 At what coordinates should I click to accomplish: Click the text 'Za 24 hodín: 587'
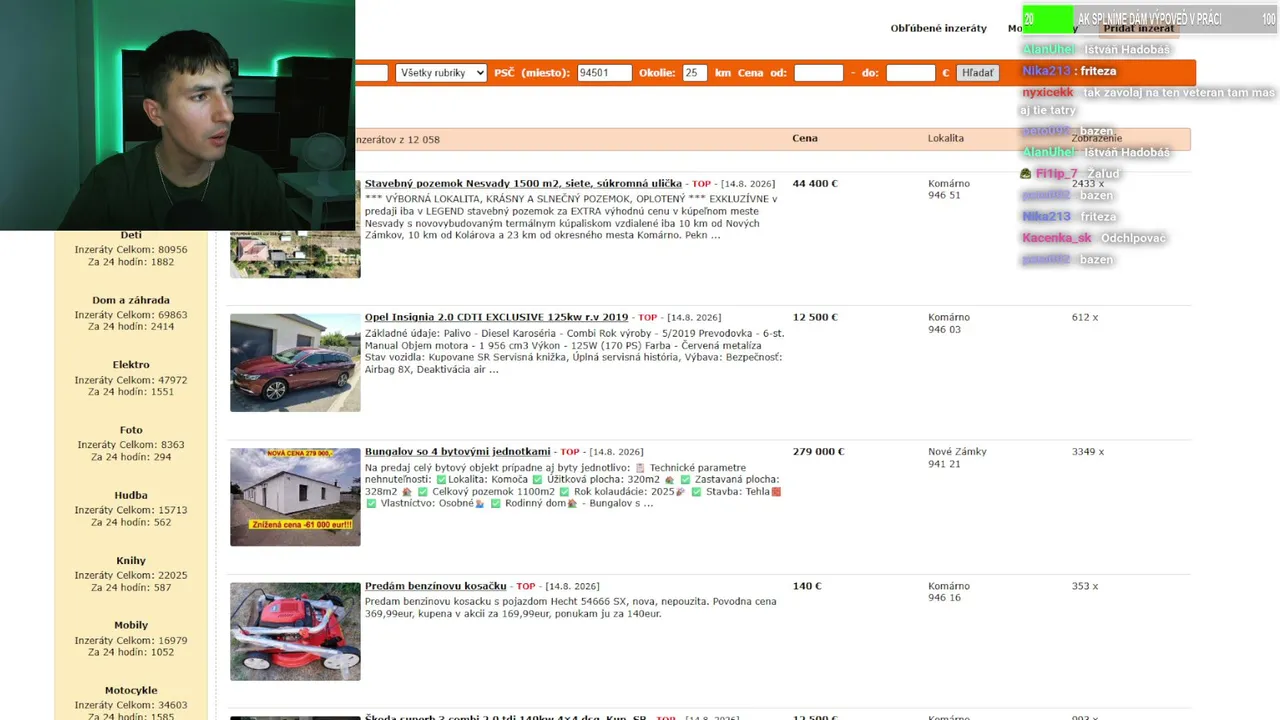point(131,587)
